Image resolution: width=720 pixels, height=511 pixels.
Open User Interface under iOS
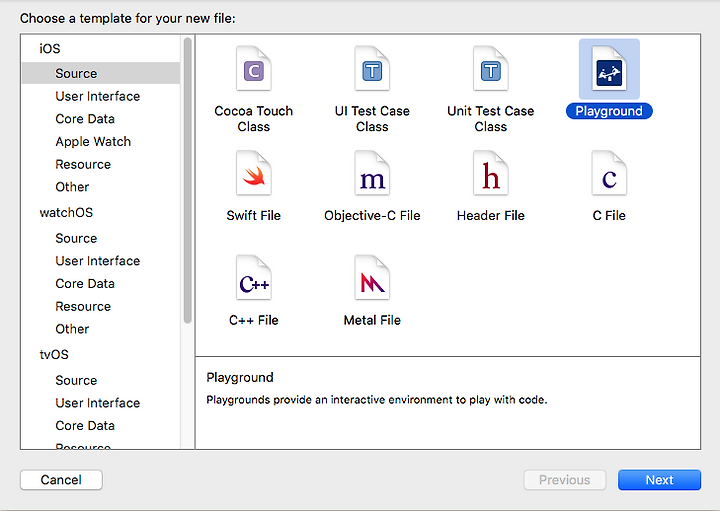[97, 96]
